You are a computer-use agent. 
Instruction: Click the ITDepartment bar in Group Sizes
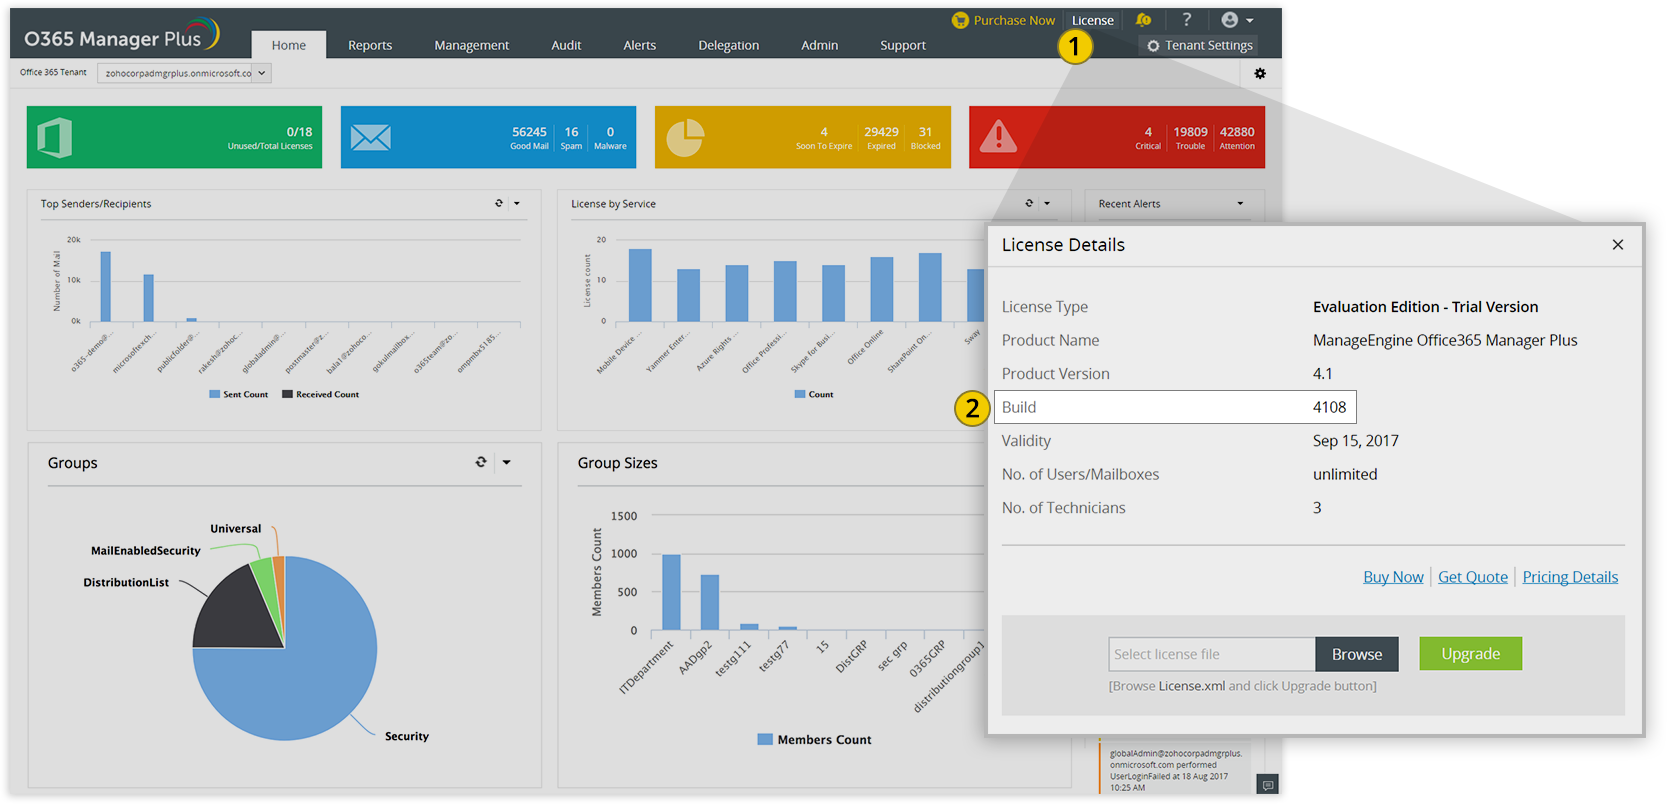click(x=671, y=592)
